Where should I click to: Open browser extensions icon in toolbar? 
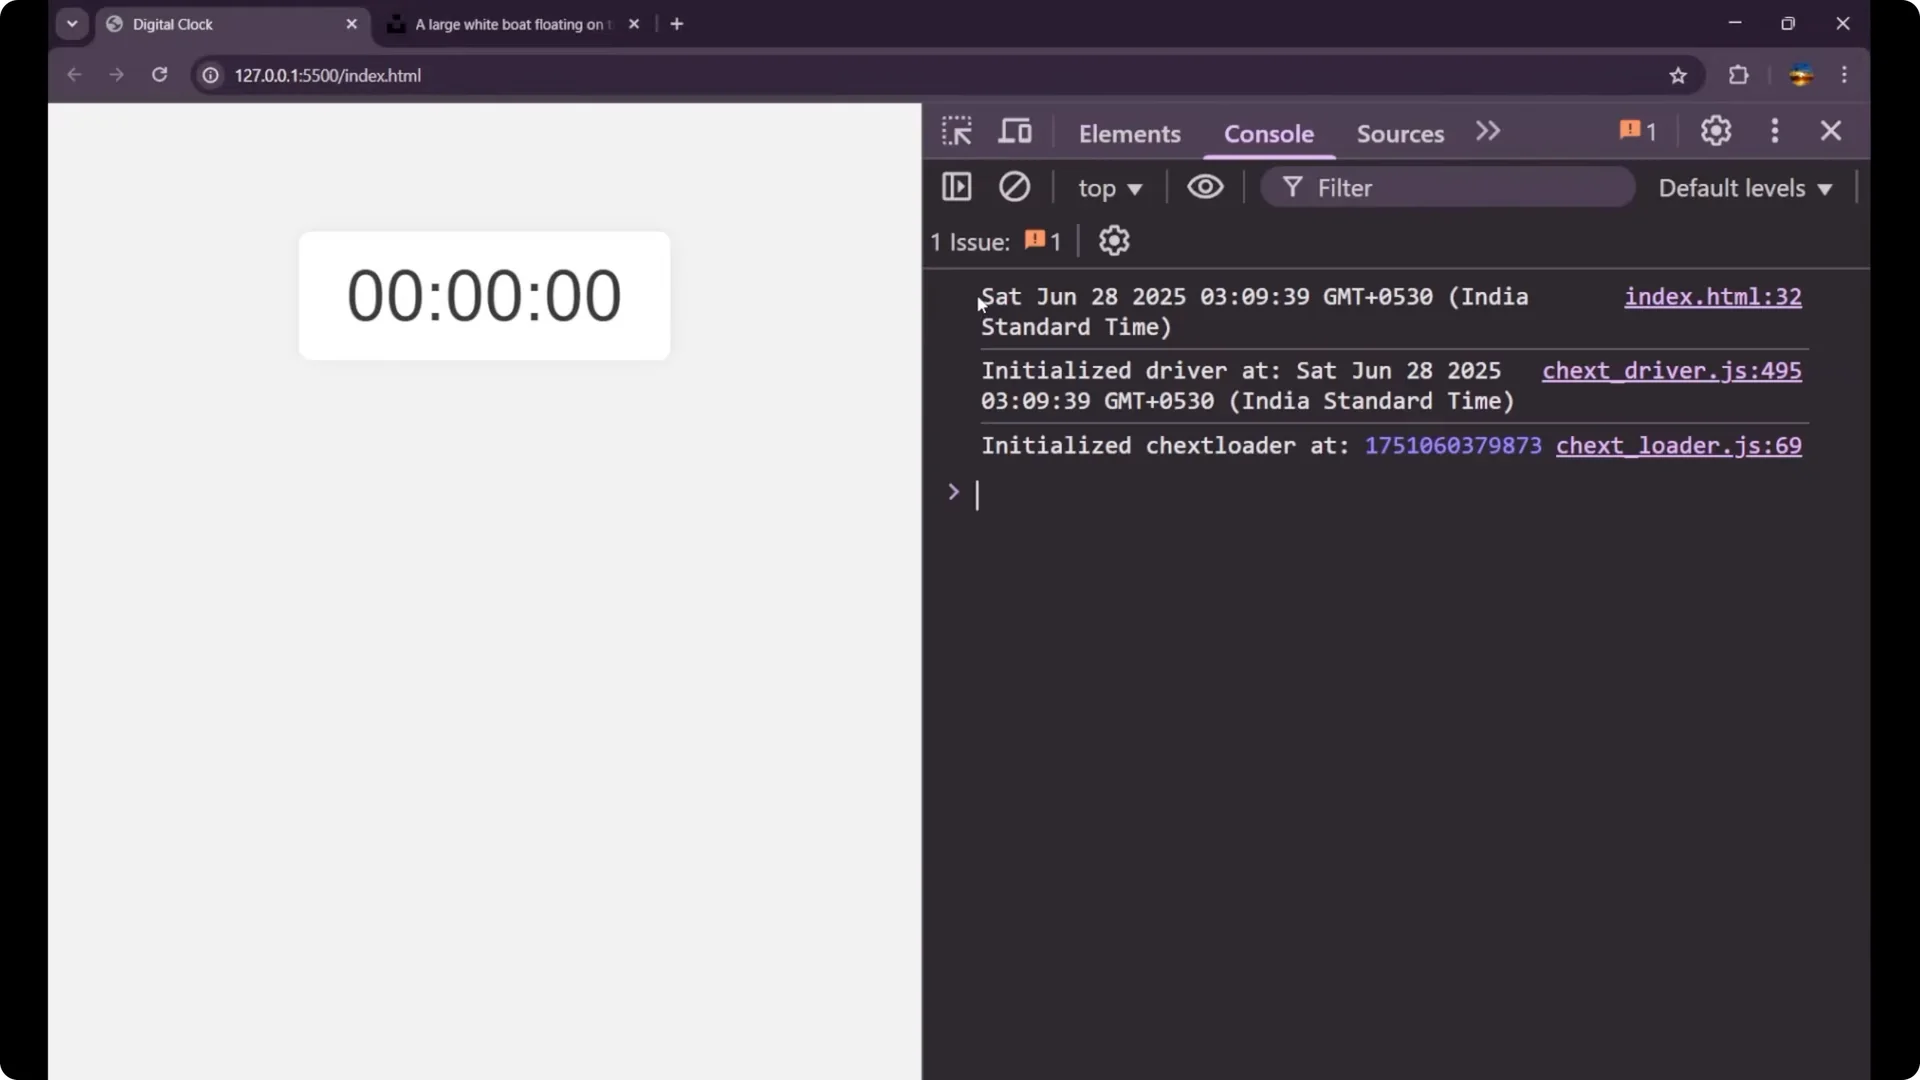pyautogui.click(x=1739, y=75)
